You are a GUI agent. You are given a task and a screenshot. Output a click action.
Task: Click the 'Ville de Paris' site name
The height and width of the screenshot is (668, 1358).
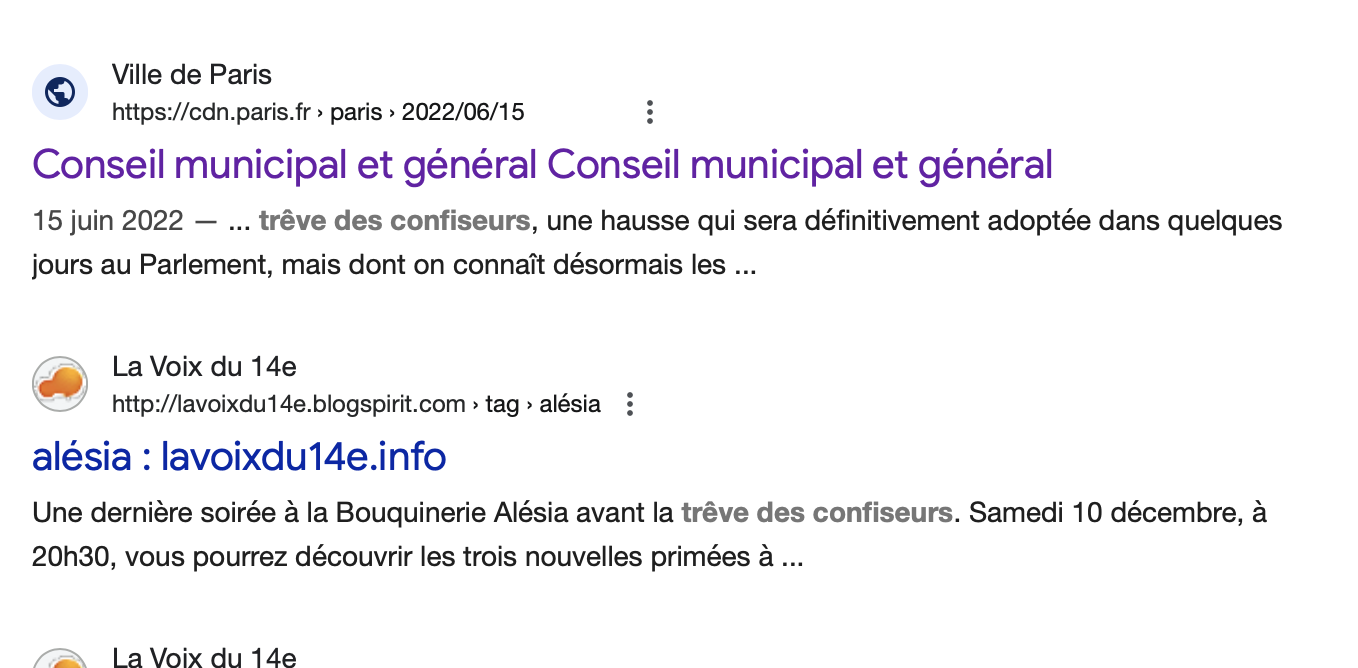click(x=191, y=75)
